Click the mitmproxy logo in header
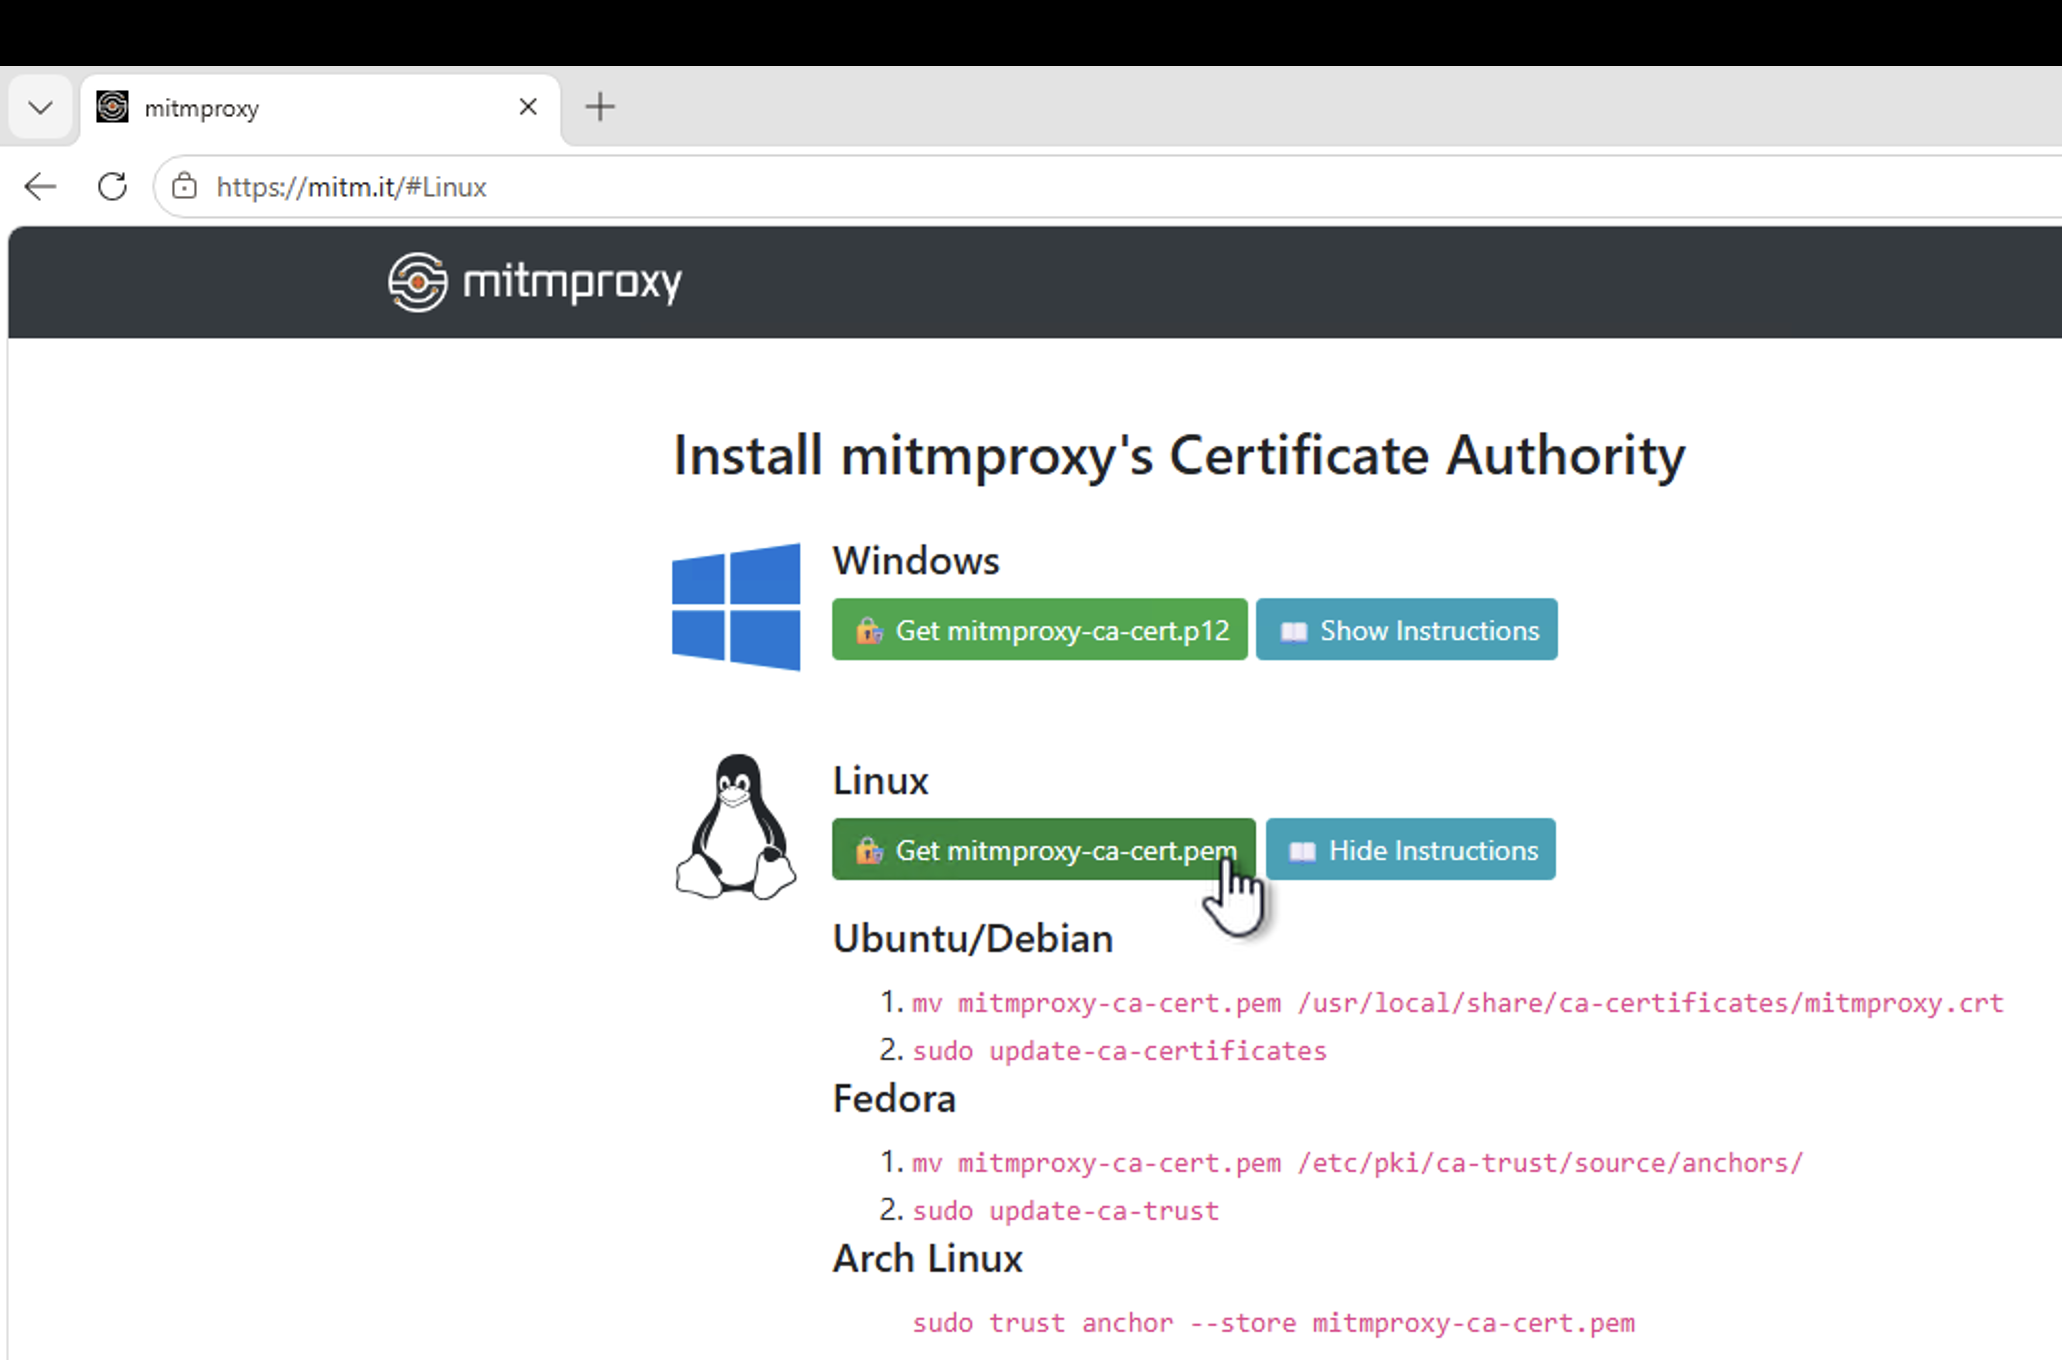 (x=535, y=282)
